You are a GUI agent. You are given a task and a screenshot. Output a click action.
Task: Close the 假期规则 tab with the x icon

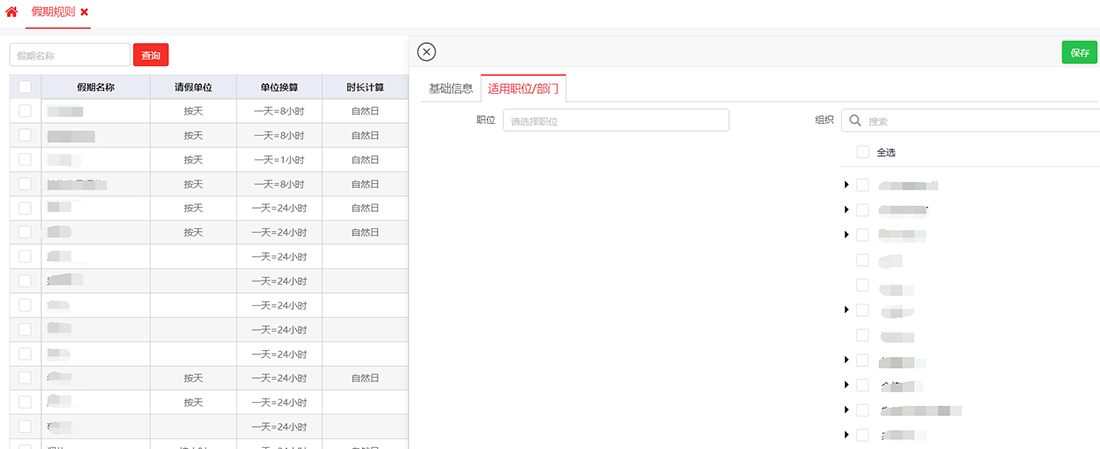click(x=84, y=12)
